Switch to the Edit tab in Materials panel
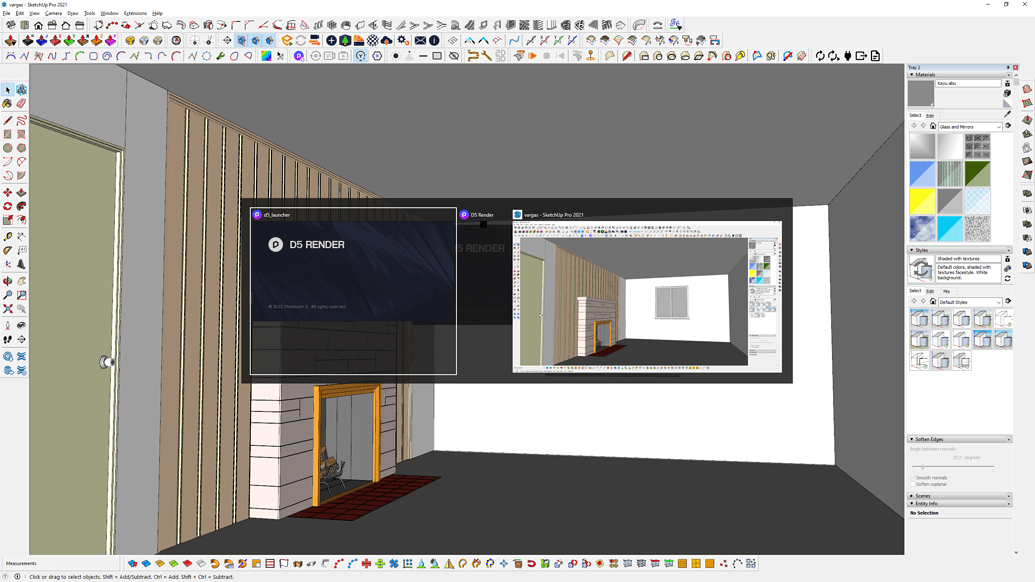The image size is (1035, 582). [929, 116]
